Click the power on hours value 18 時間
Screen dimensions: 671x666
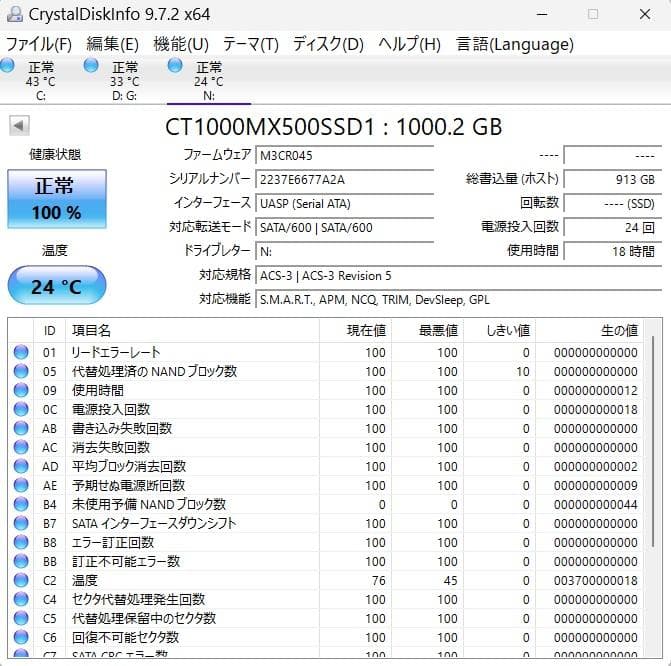pos(613,251)
